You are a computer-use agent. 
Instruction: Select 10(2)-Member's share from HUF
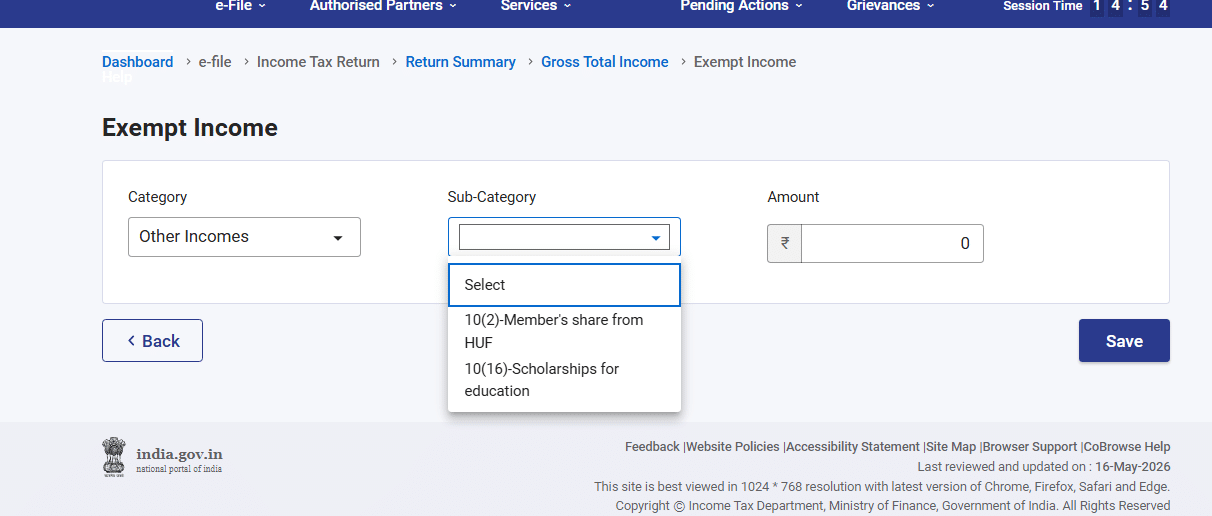pyautogui.click(x=564, y=331)
